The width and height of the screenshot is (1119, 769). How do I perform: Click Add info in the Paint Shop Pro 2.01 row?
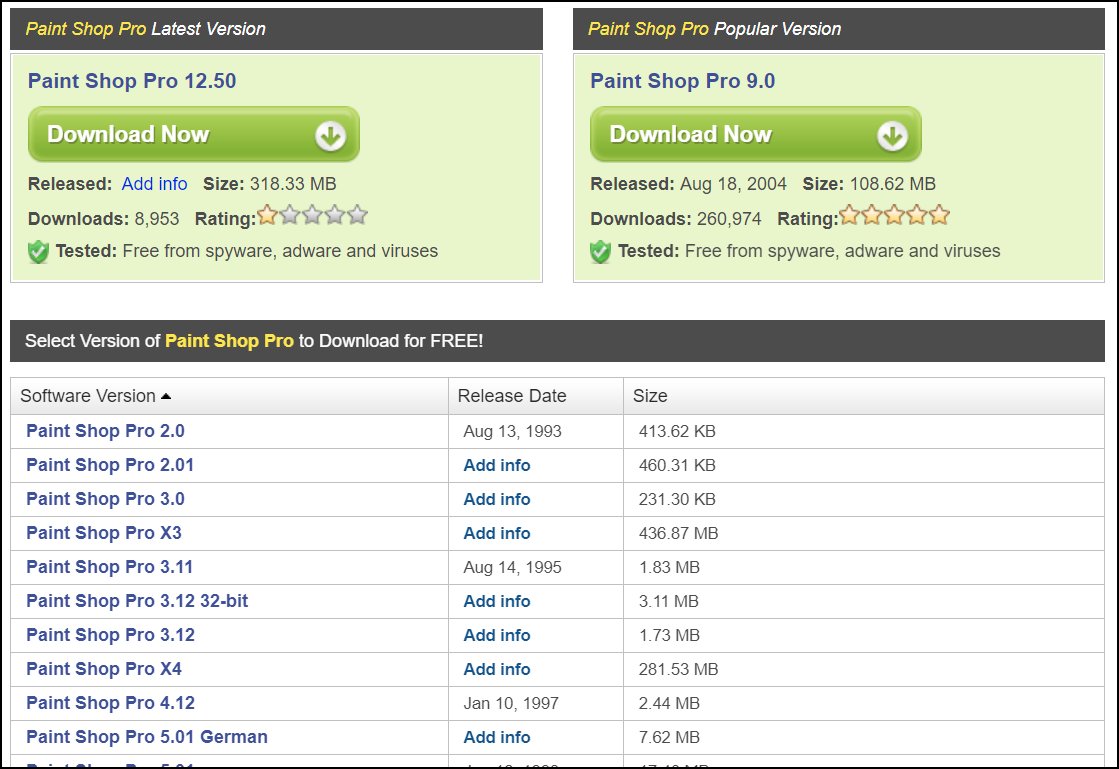point(497,465)
